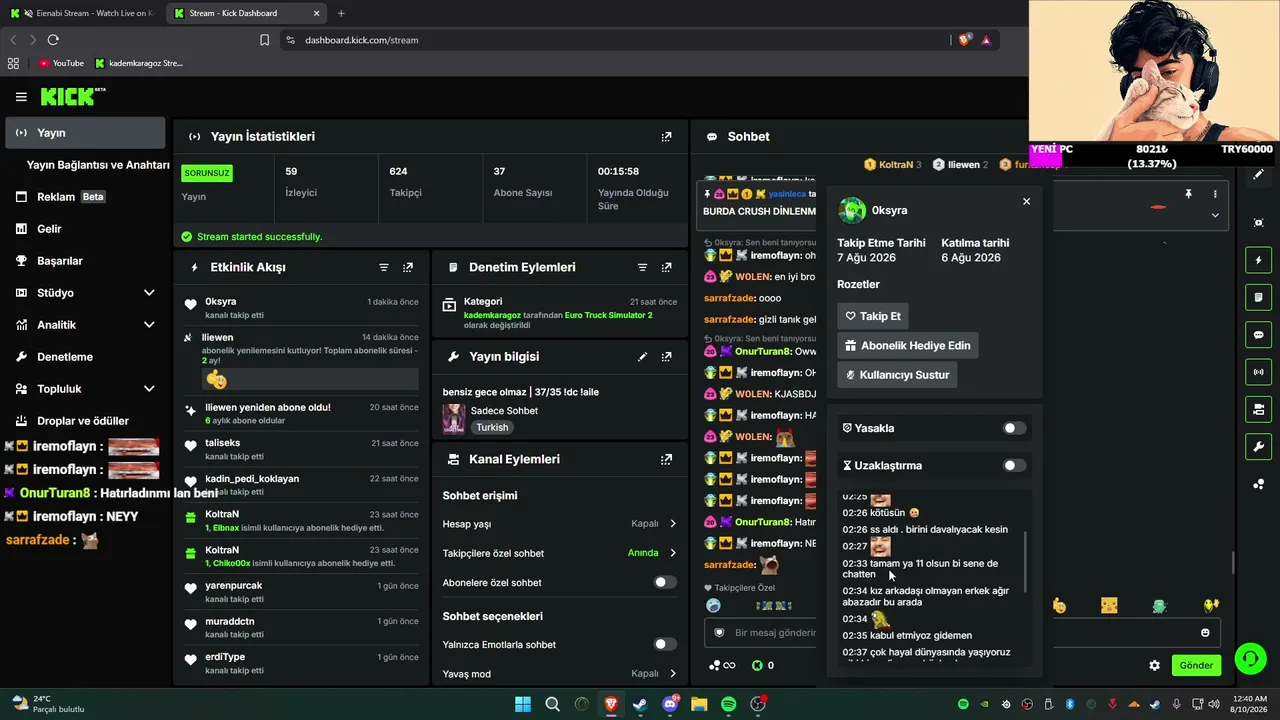1280x720 pixels.
Task: Open Steam from the Windows taskbar
Action: (640, 704)
